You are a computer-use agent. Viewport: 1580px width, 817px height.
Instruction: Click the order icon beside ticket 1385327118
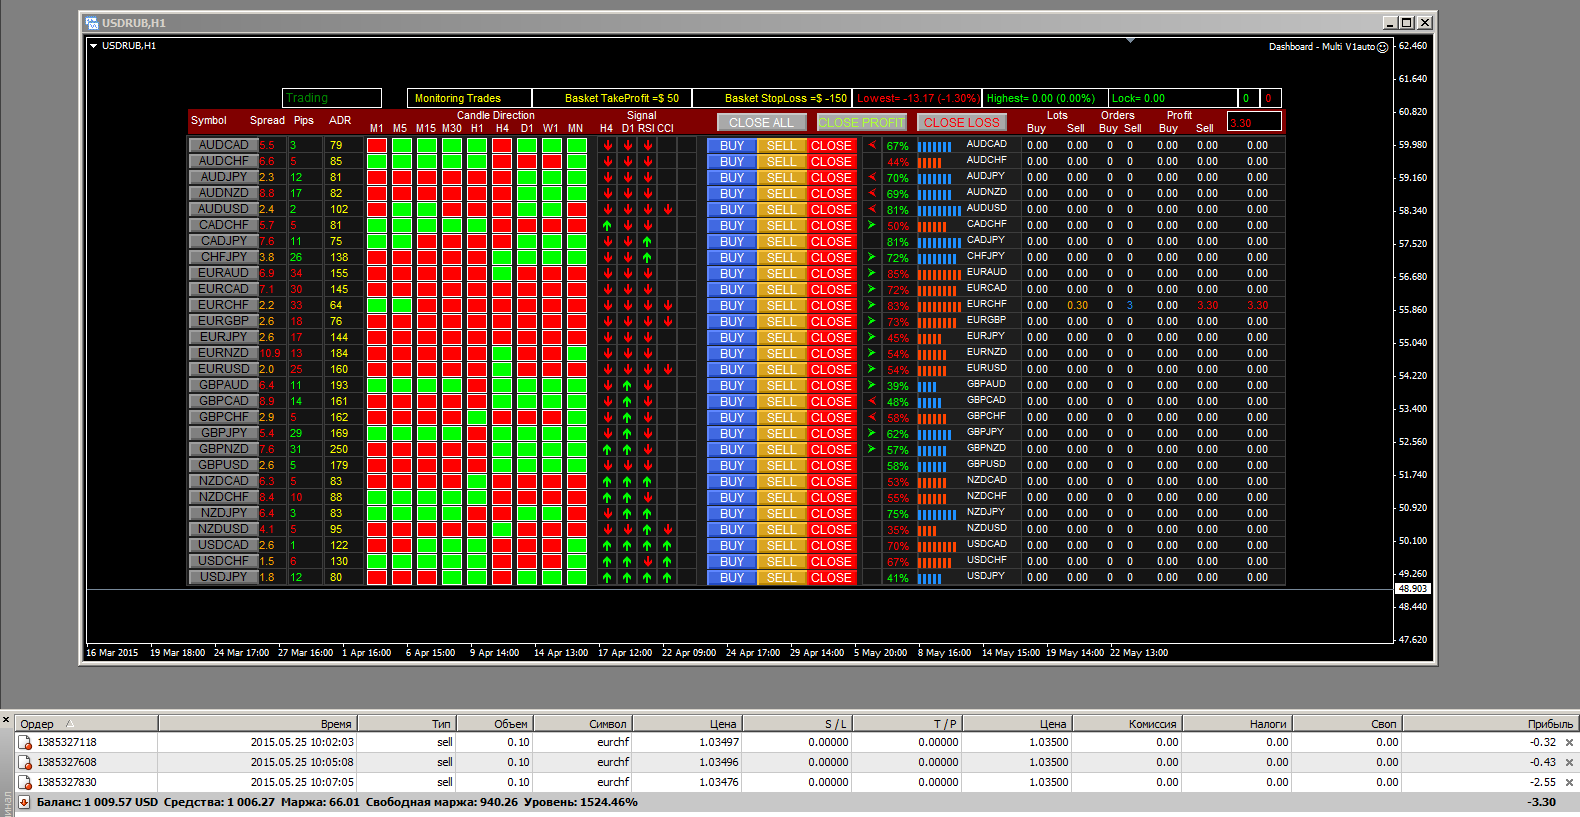coord(25,742)
